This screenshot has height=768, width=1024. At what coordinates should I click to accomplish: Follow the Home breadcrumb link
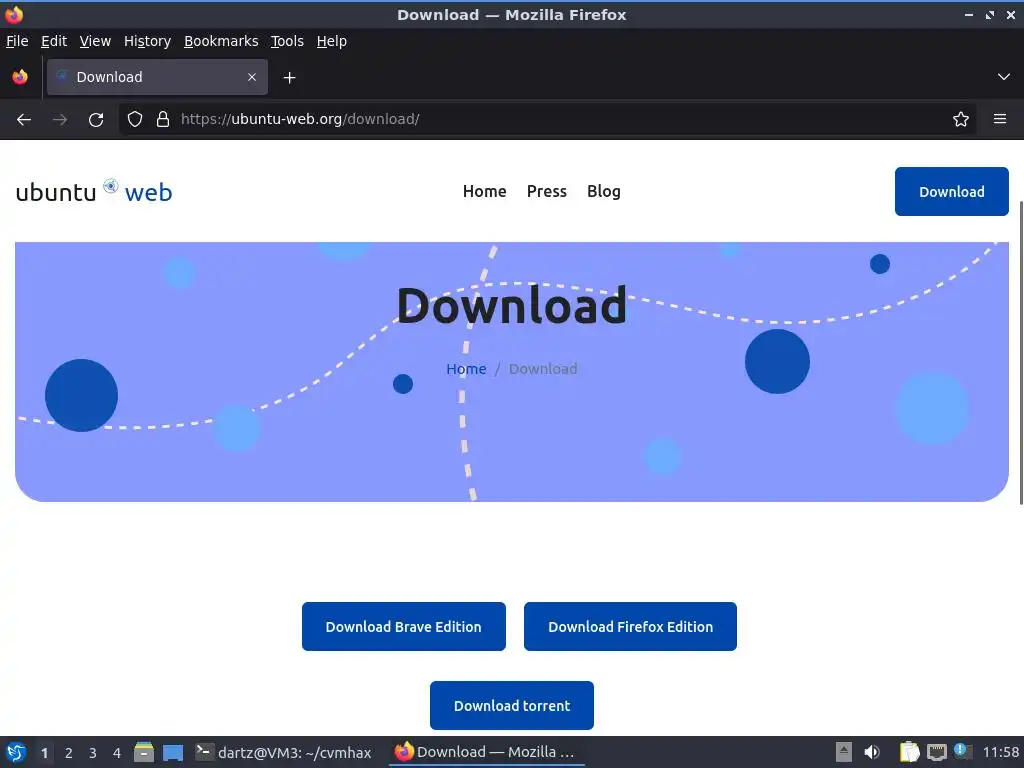466,369
